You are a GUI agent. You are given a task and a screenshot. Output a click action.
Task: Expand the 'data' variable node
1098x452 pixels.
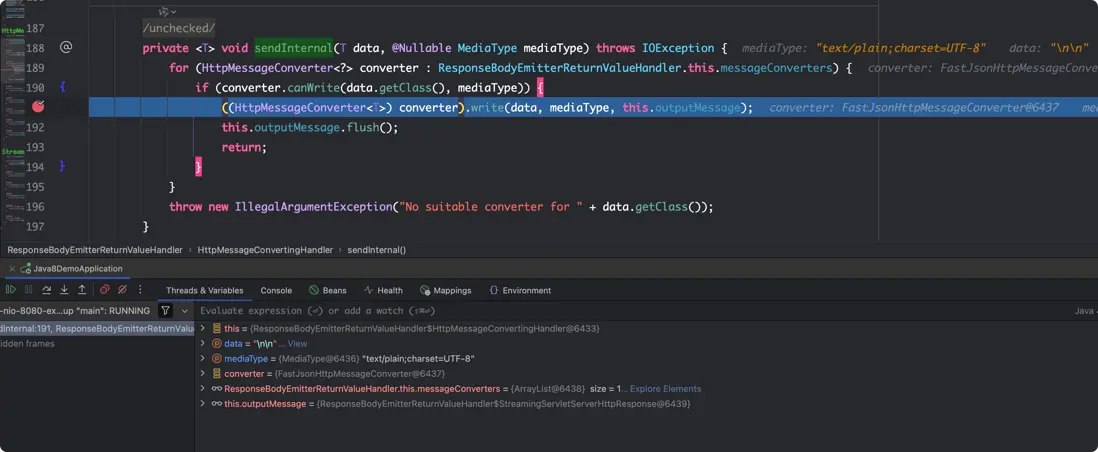203,343
